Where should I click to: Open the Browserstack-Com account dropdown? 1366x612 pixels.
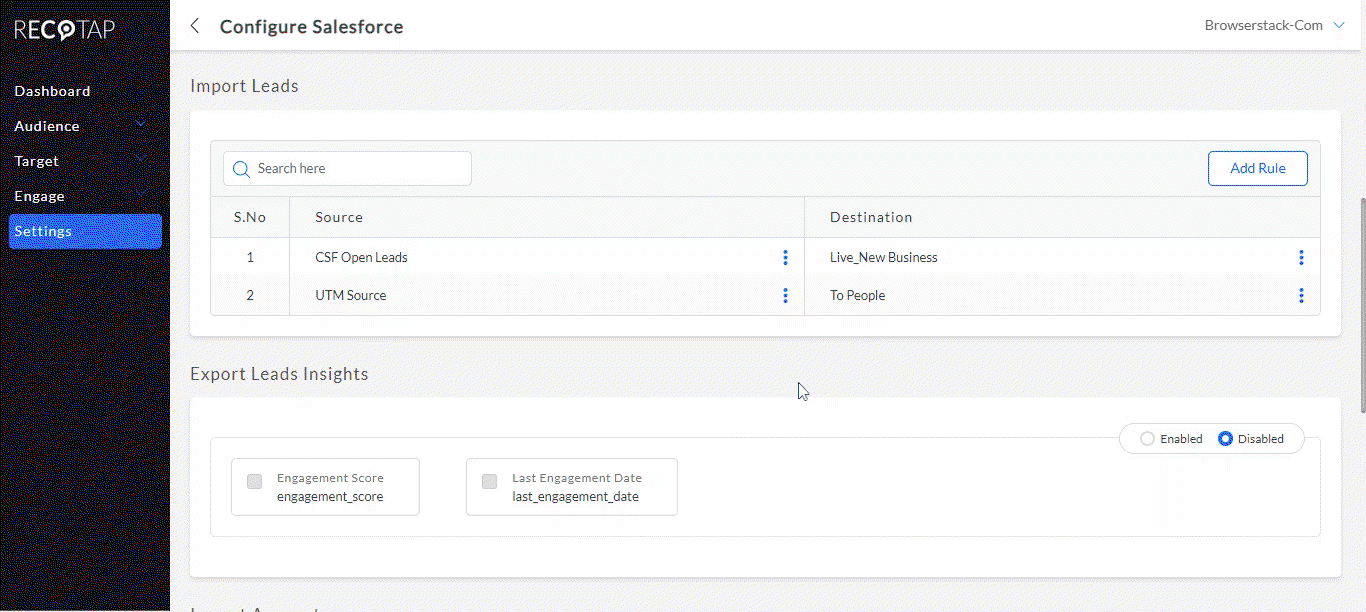tap(1275, 26)
